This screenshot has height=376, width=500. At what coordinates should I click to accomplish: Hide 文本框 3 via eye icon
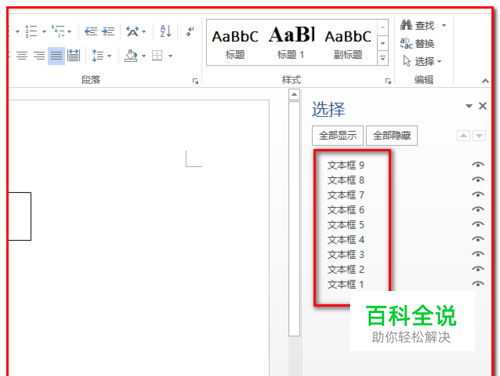coord(478,254)
